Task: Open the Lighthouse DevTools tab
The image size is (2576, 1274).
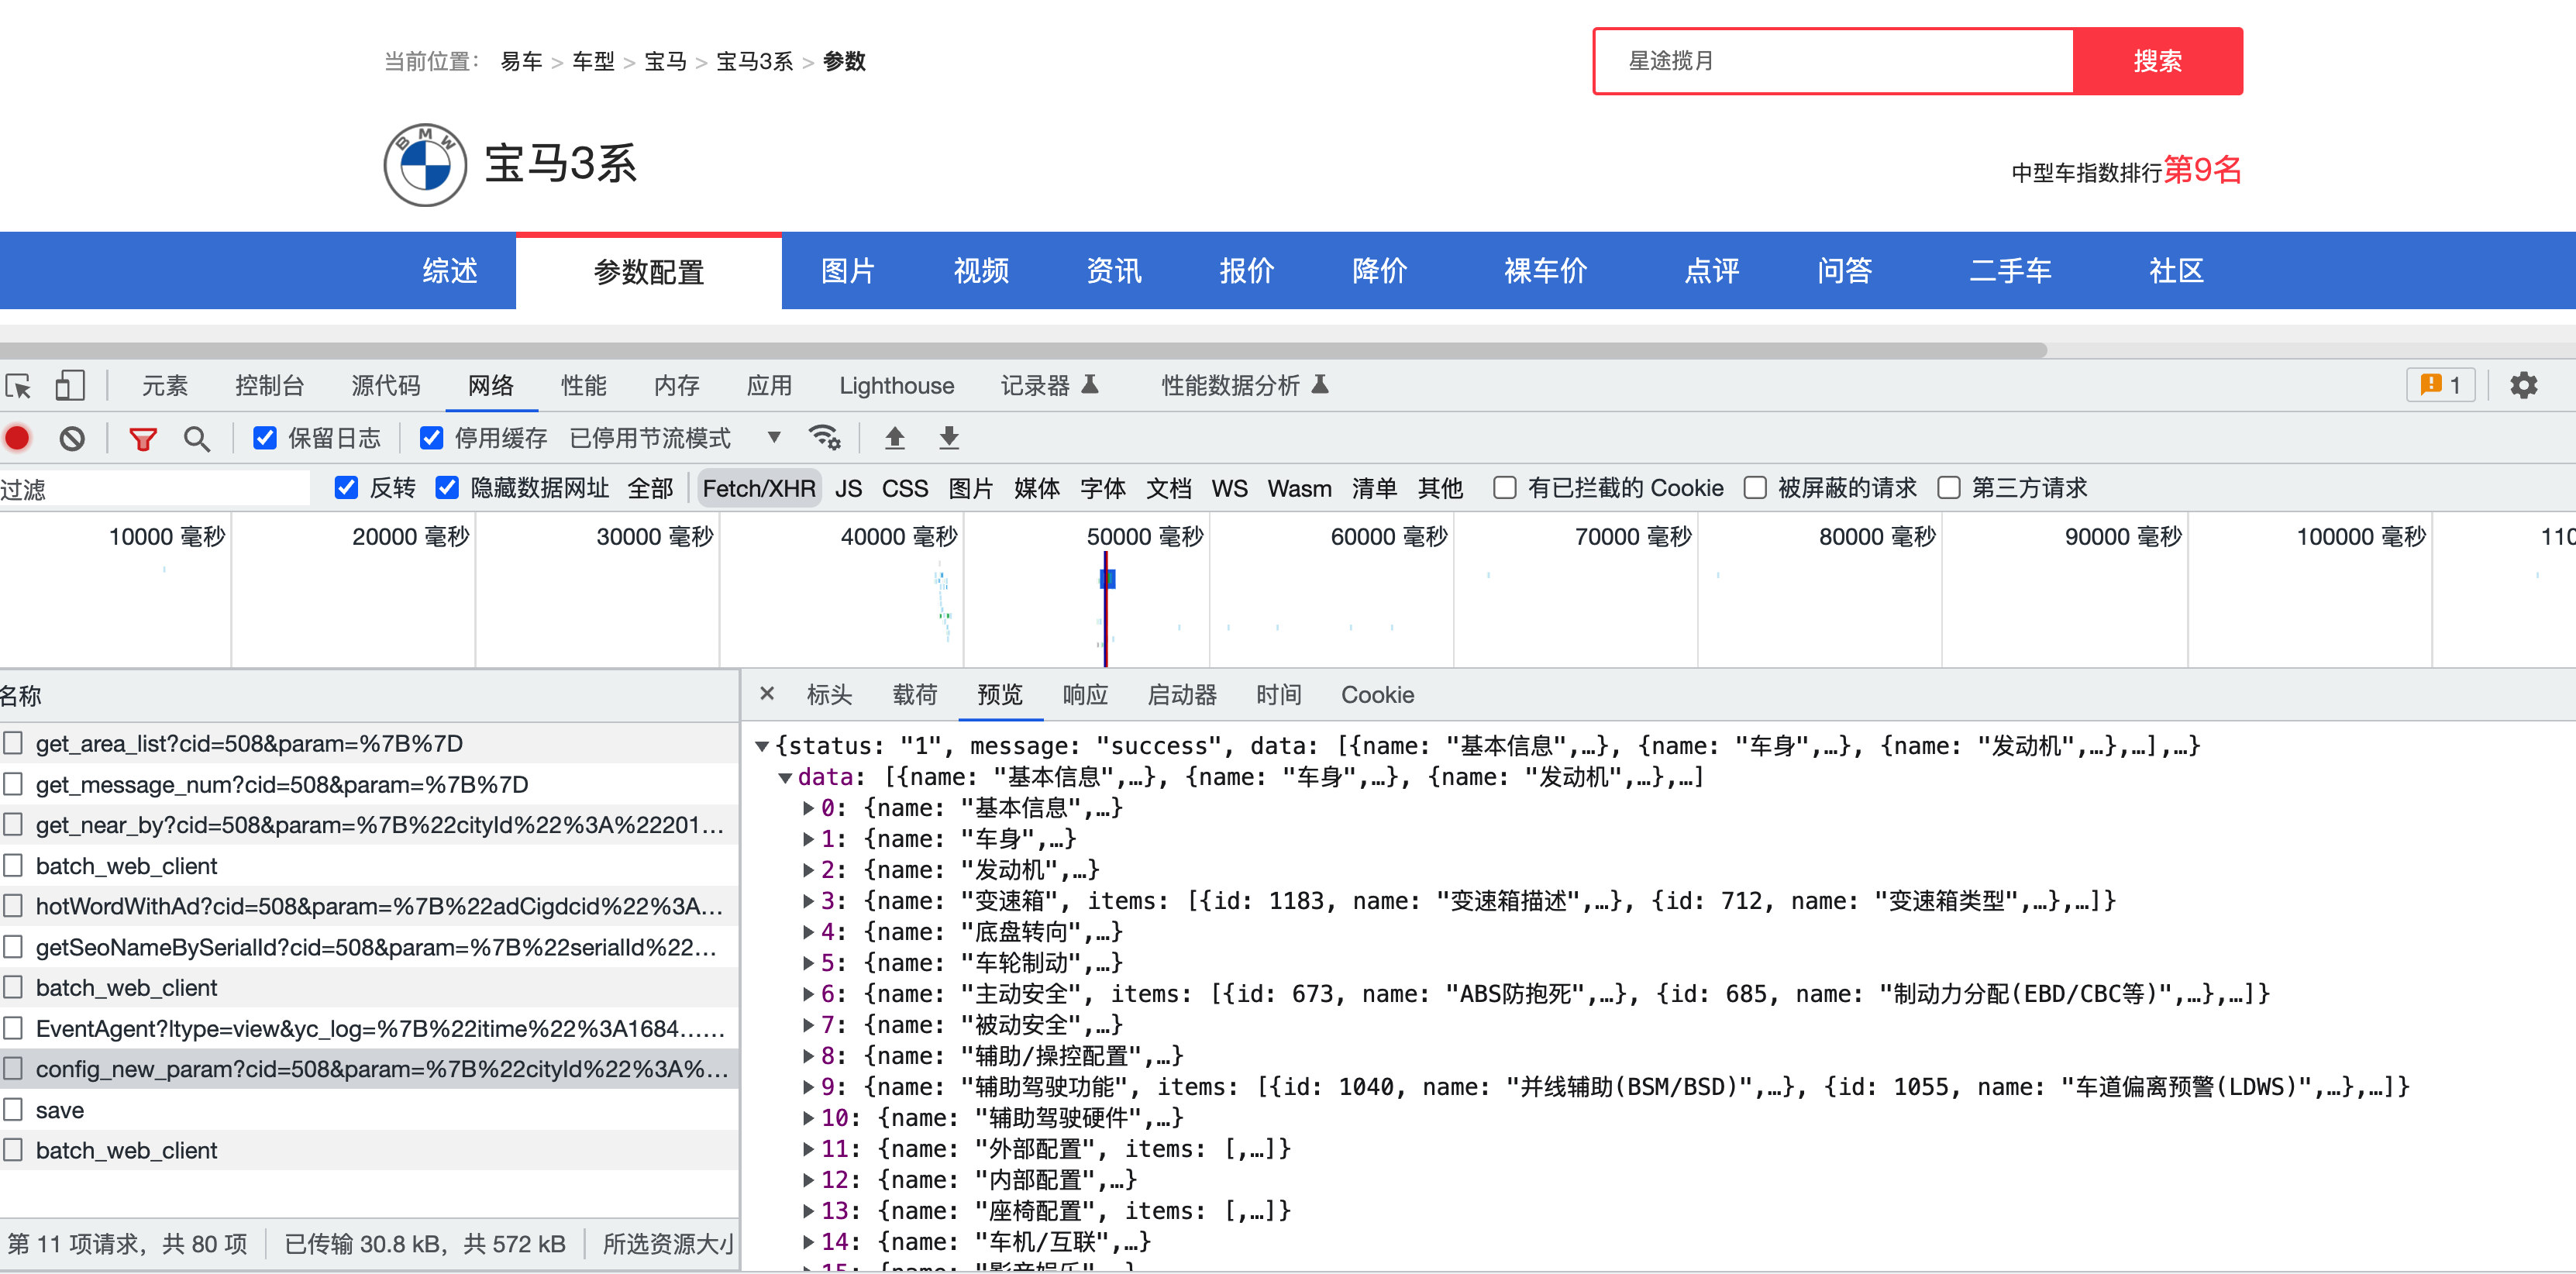Action: click(x=896, y=385)
